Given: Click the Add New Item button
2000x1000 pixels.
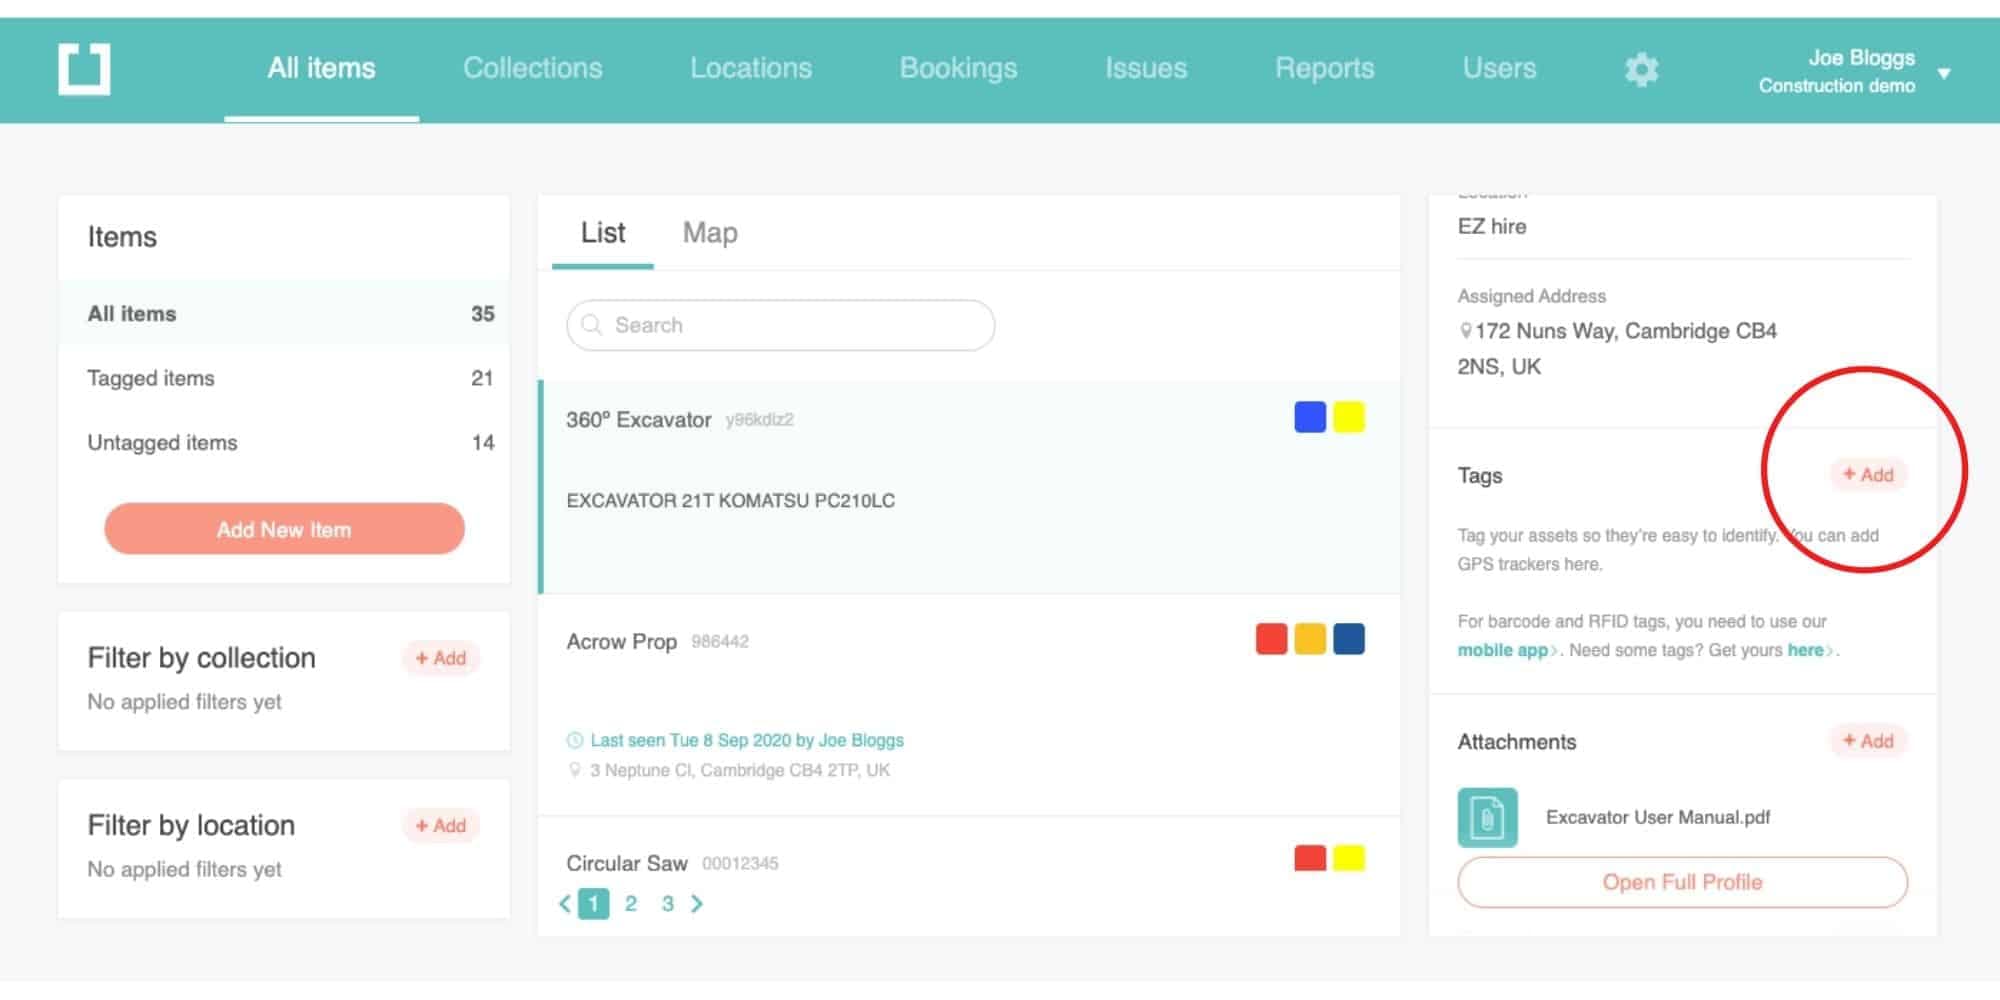Looking at the screenshot, I should (284, 529).
